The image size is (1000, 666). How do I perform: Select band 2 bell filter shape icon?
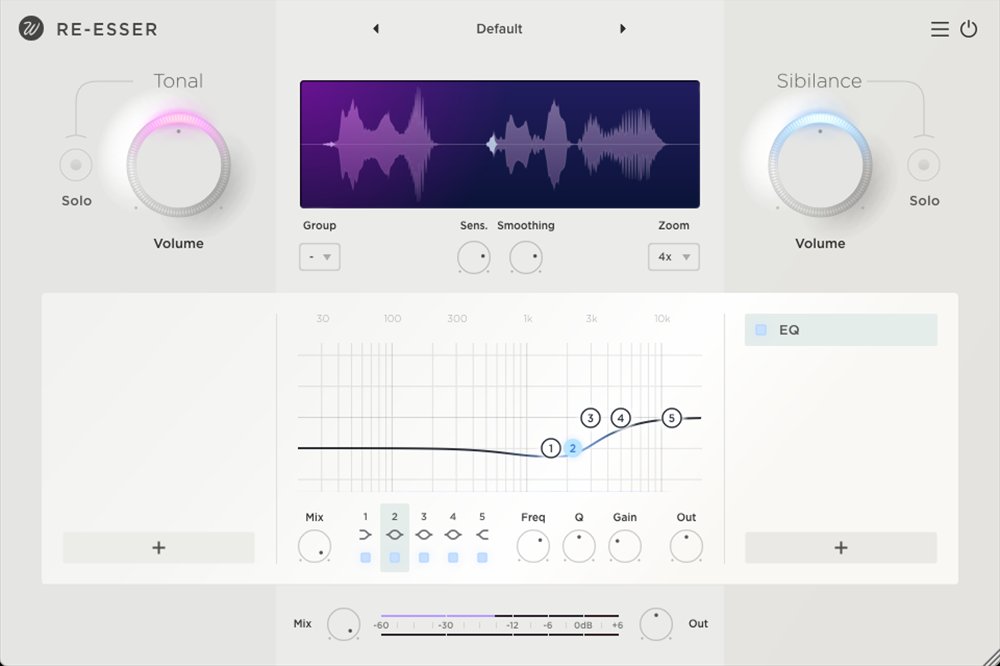(395, 535)
